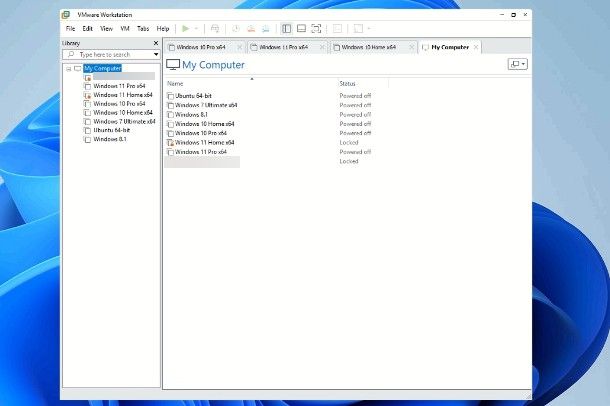Select Windows 8.1 in the VM list
Viewport: 610px width, 406px height.
click(x=190, y=114)
